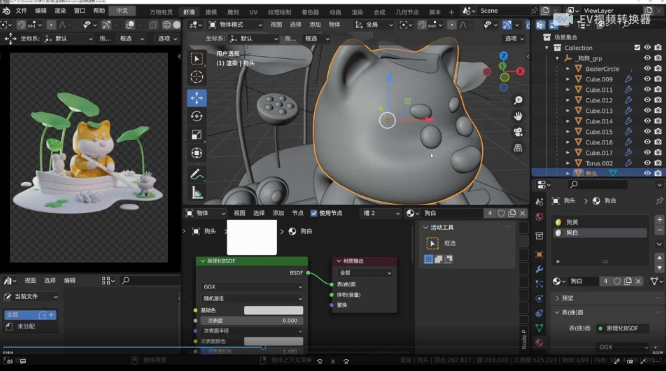This screenshot has height=371, width=666.
Task: Open the Modifiers wrench properties tab
Action: click(539, 269)
